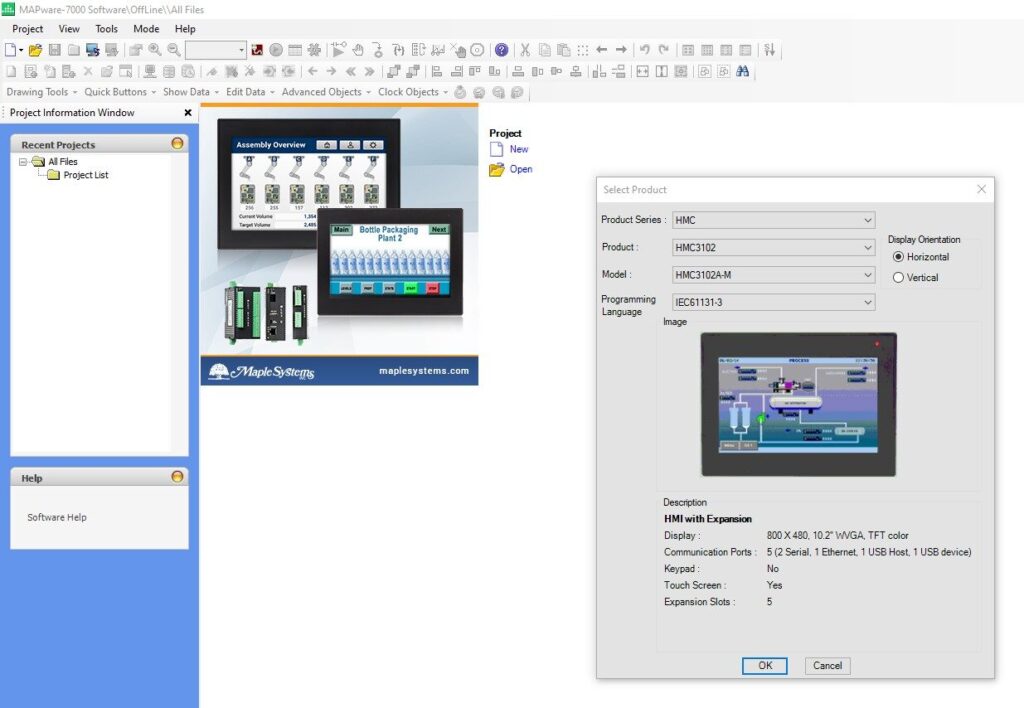Close the Project Information Window panel
The height and width of the screenshot is (708, 1024).
[188, 113]
